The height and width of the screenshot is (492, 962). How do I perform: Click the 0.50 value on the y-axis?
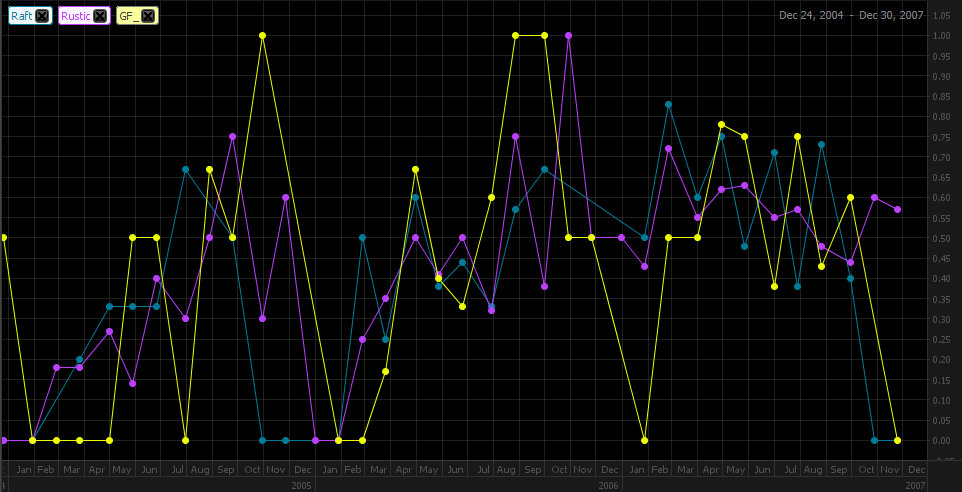point(940,238)
